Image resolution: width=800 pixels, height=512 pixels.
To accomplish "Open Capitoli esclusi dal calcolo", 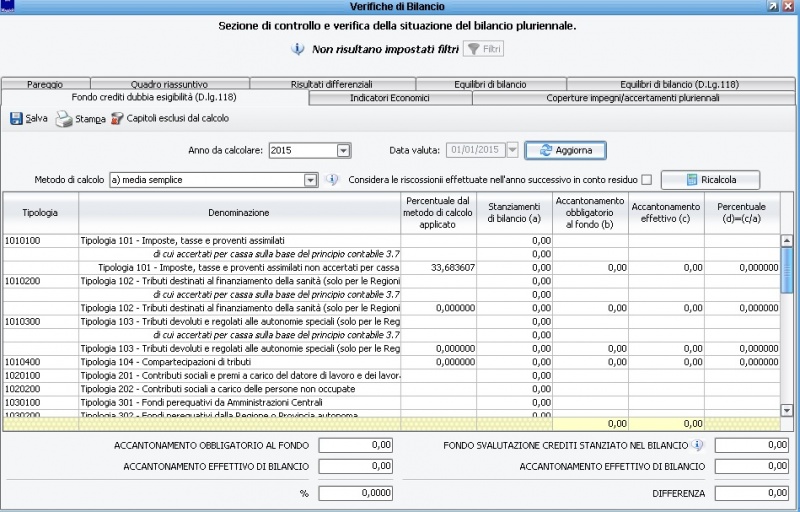I will coord(169,118).
